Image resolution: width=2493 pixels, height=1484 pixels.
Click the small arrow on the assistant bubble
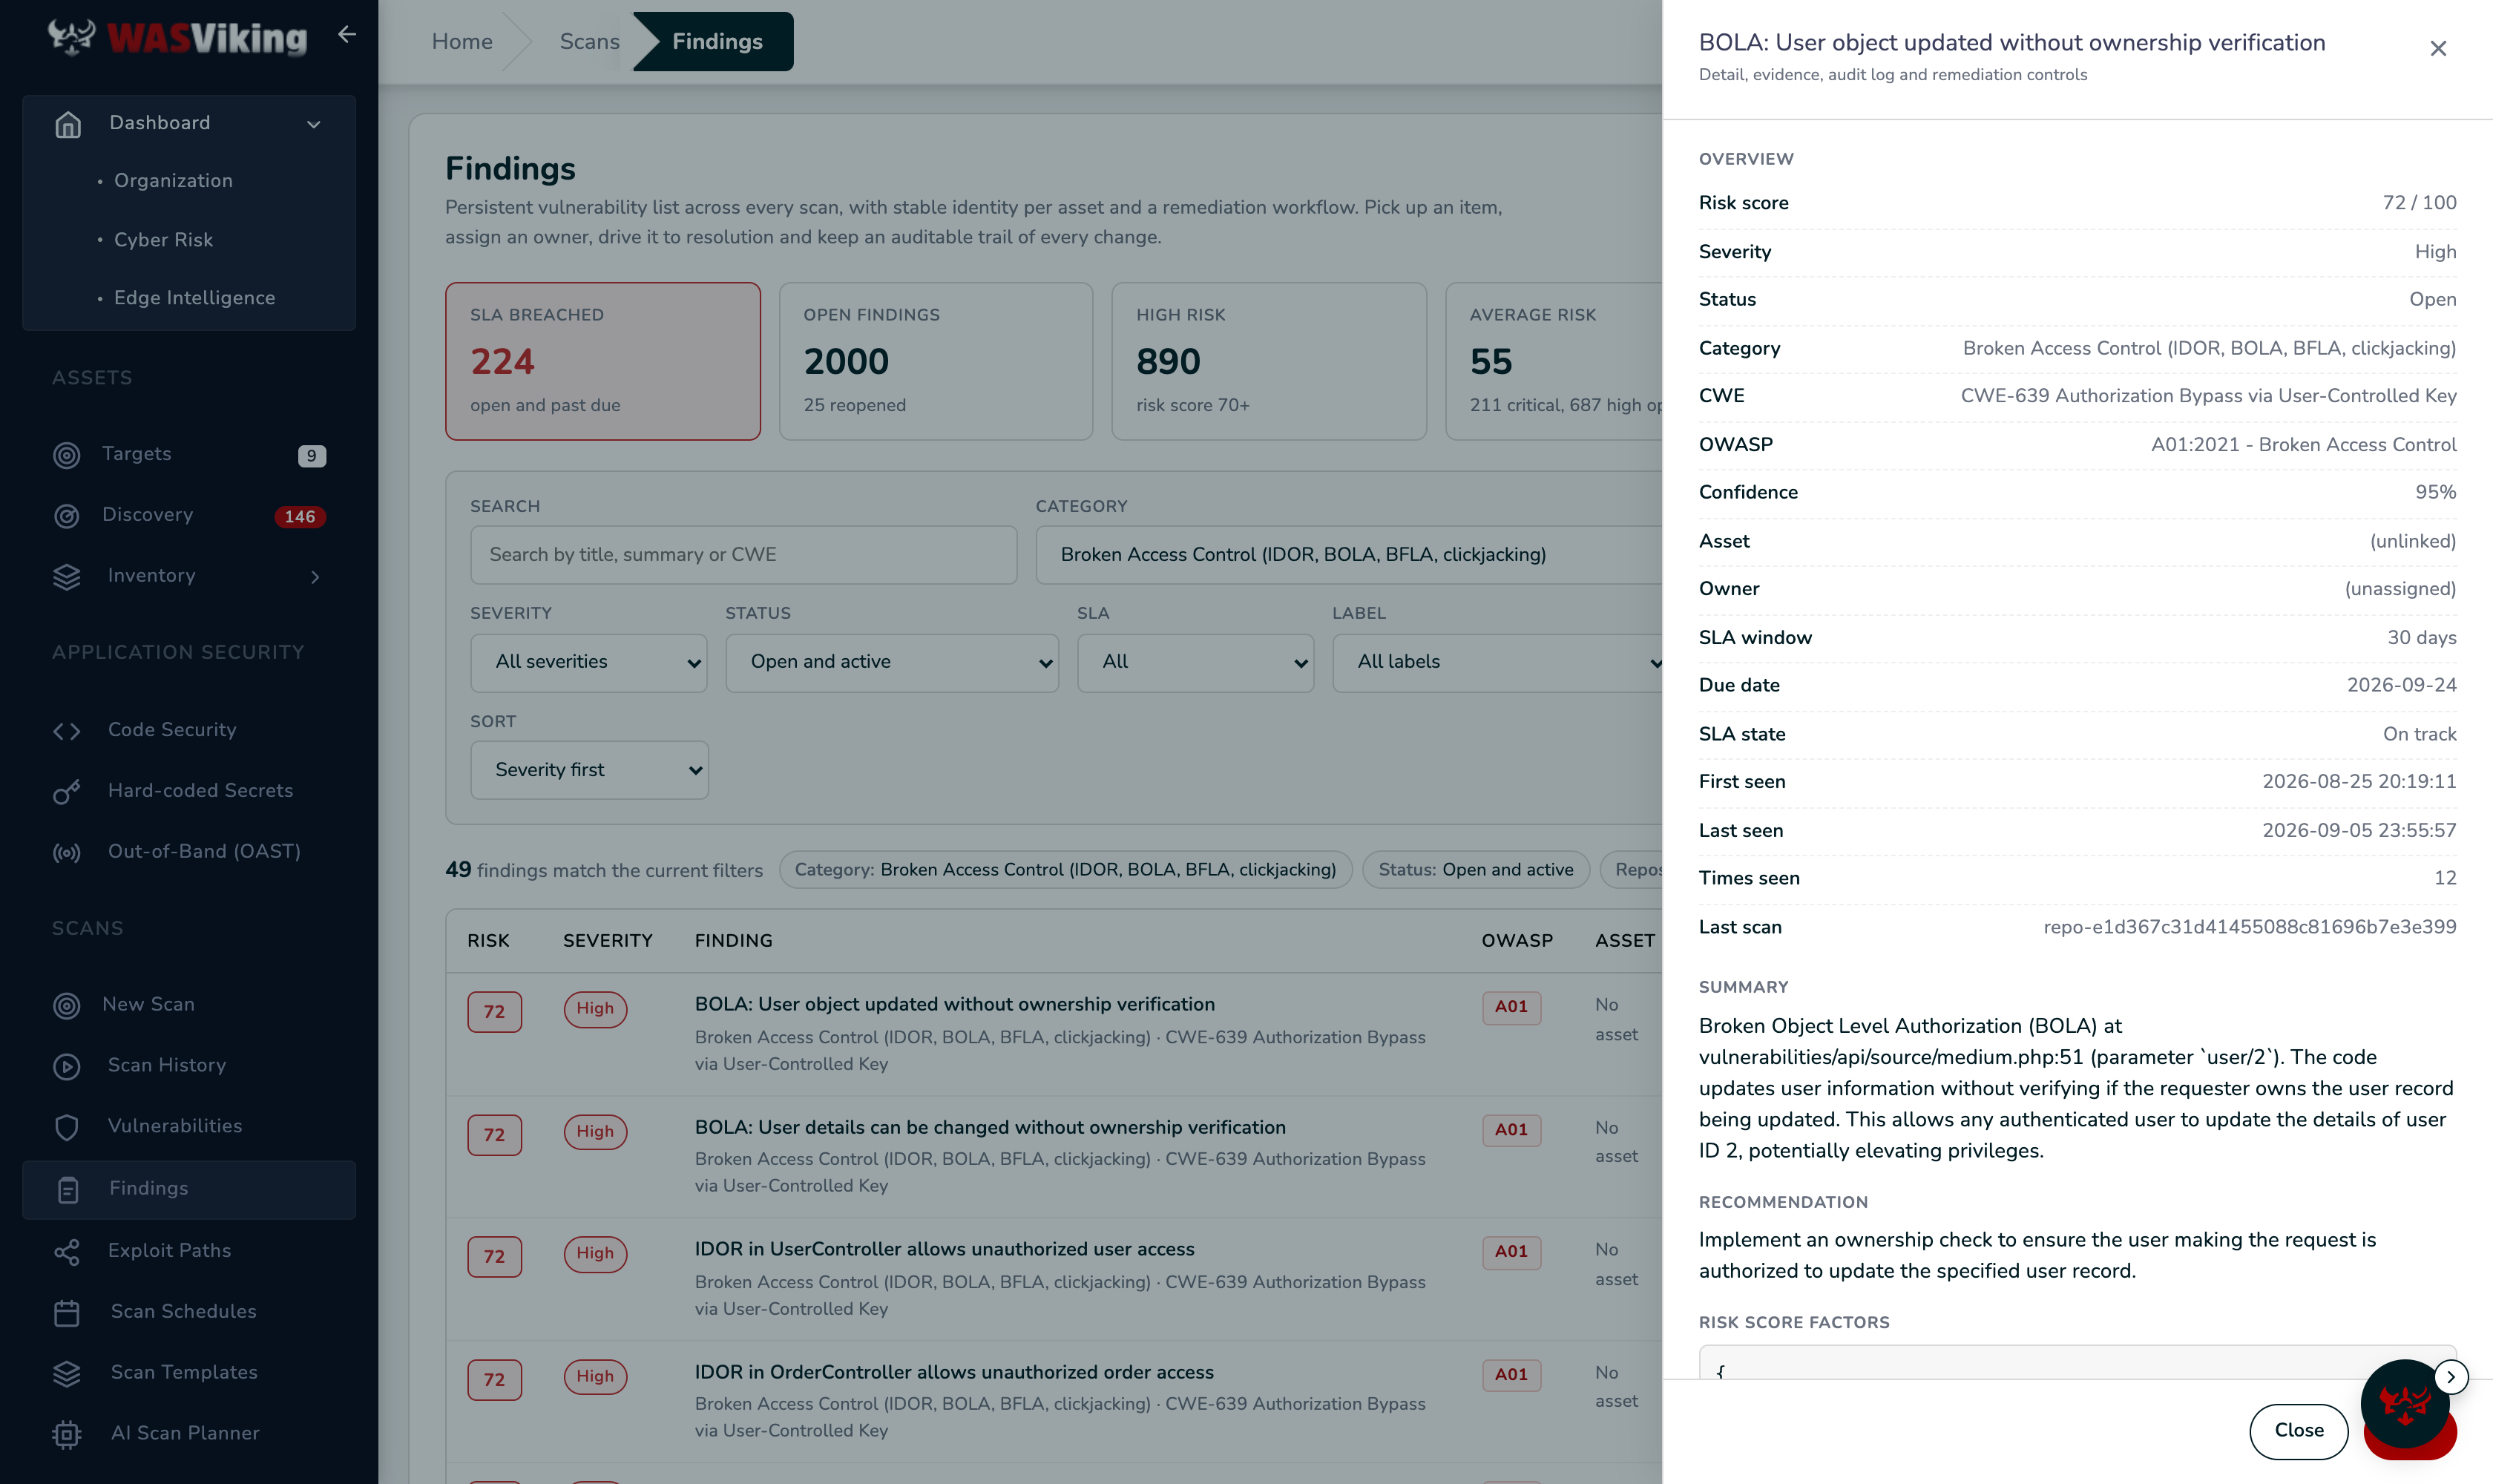click(2451, 1377)
